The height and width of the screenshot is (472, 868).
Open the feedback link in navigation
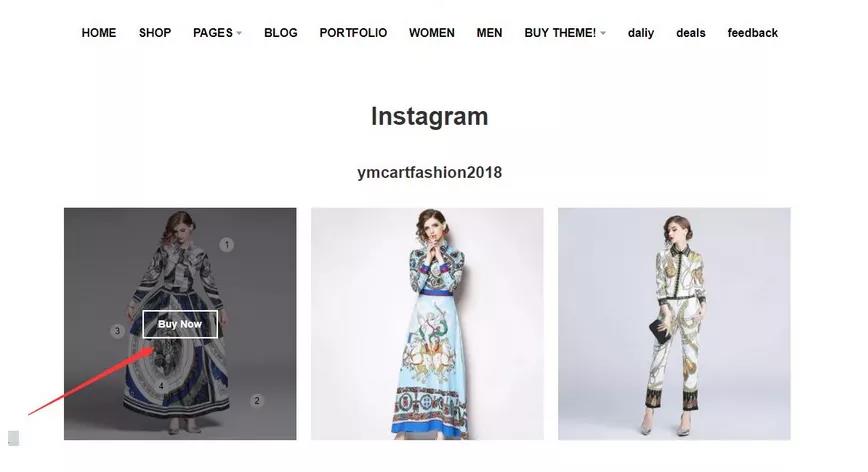pos(753,33)
